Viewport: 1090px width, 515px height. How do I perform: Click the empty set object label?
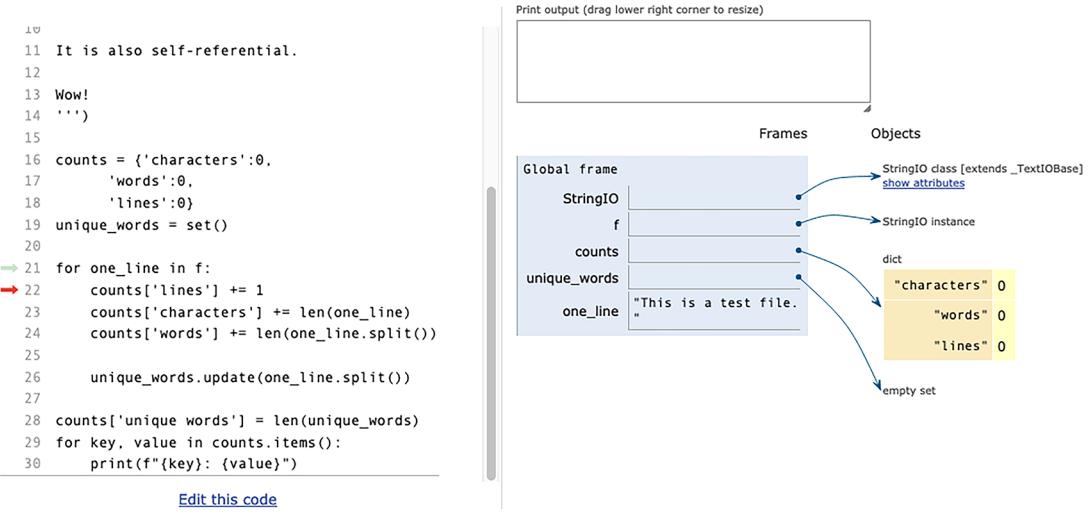click(909, 391)
